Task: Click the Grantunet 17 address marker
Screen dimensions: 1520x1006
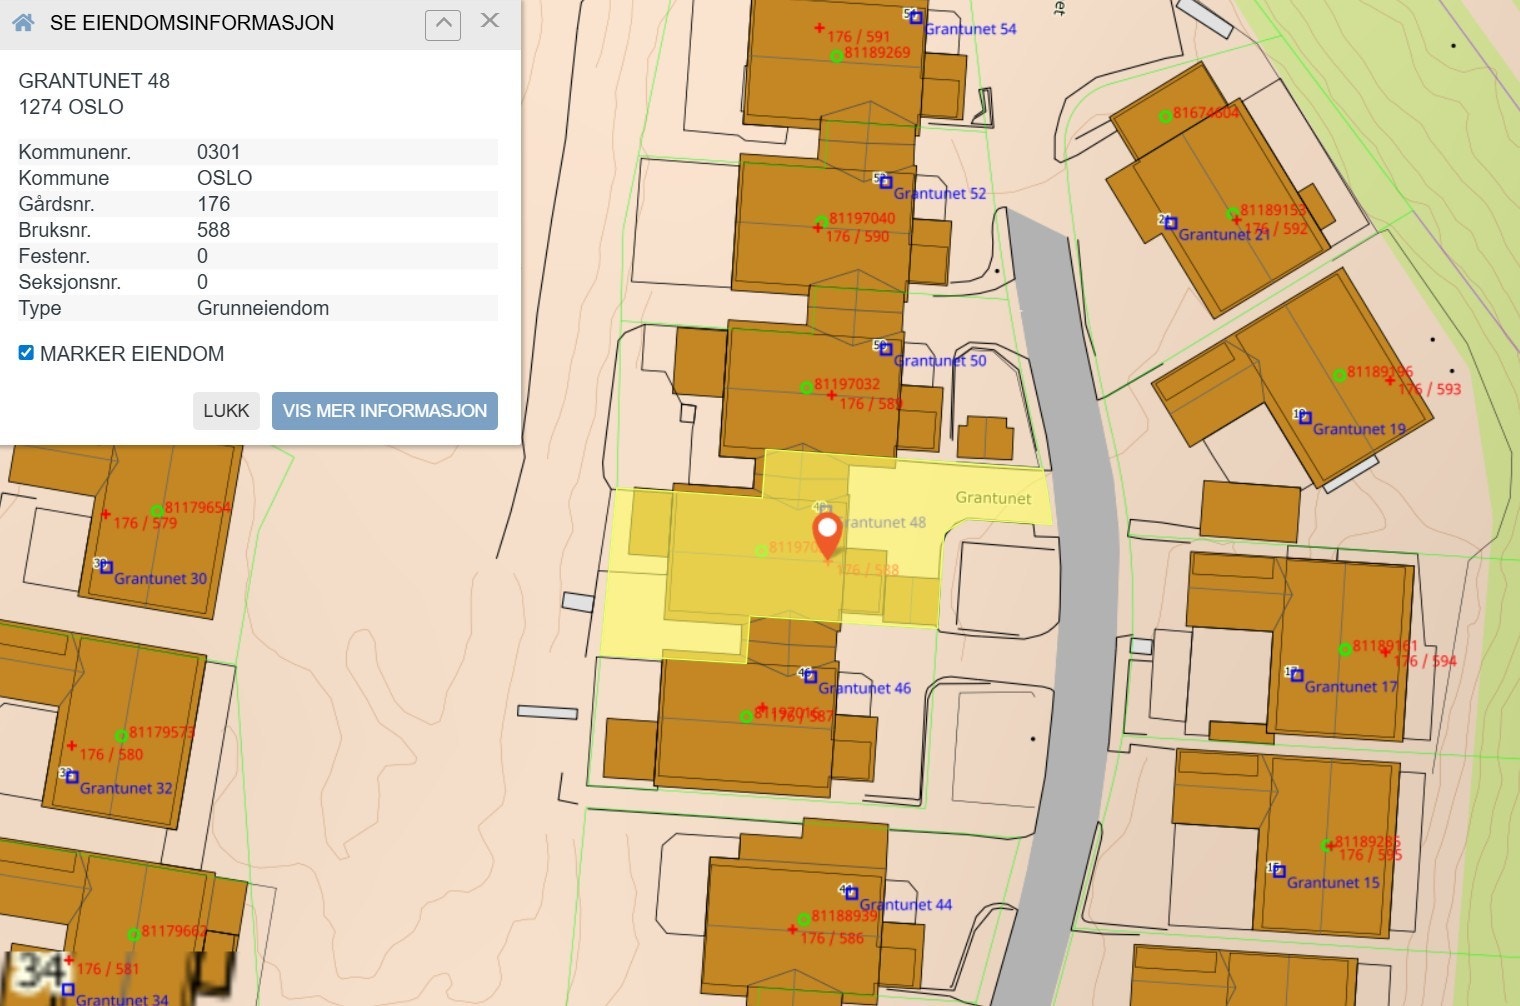Action: coord(1296,675)
